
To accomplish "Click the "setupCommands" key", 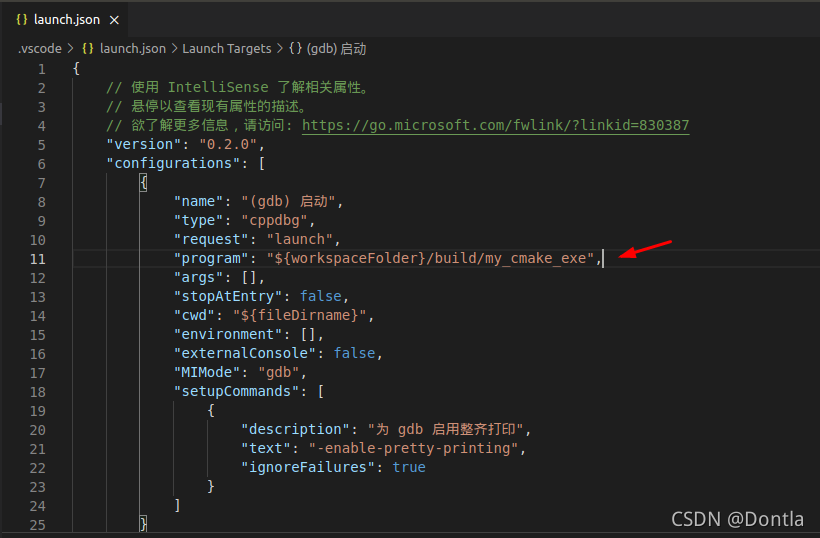I will tap(236, 391).
